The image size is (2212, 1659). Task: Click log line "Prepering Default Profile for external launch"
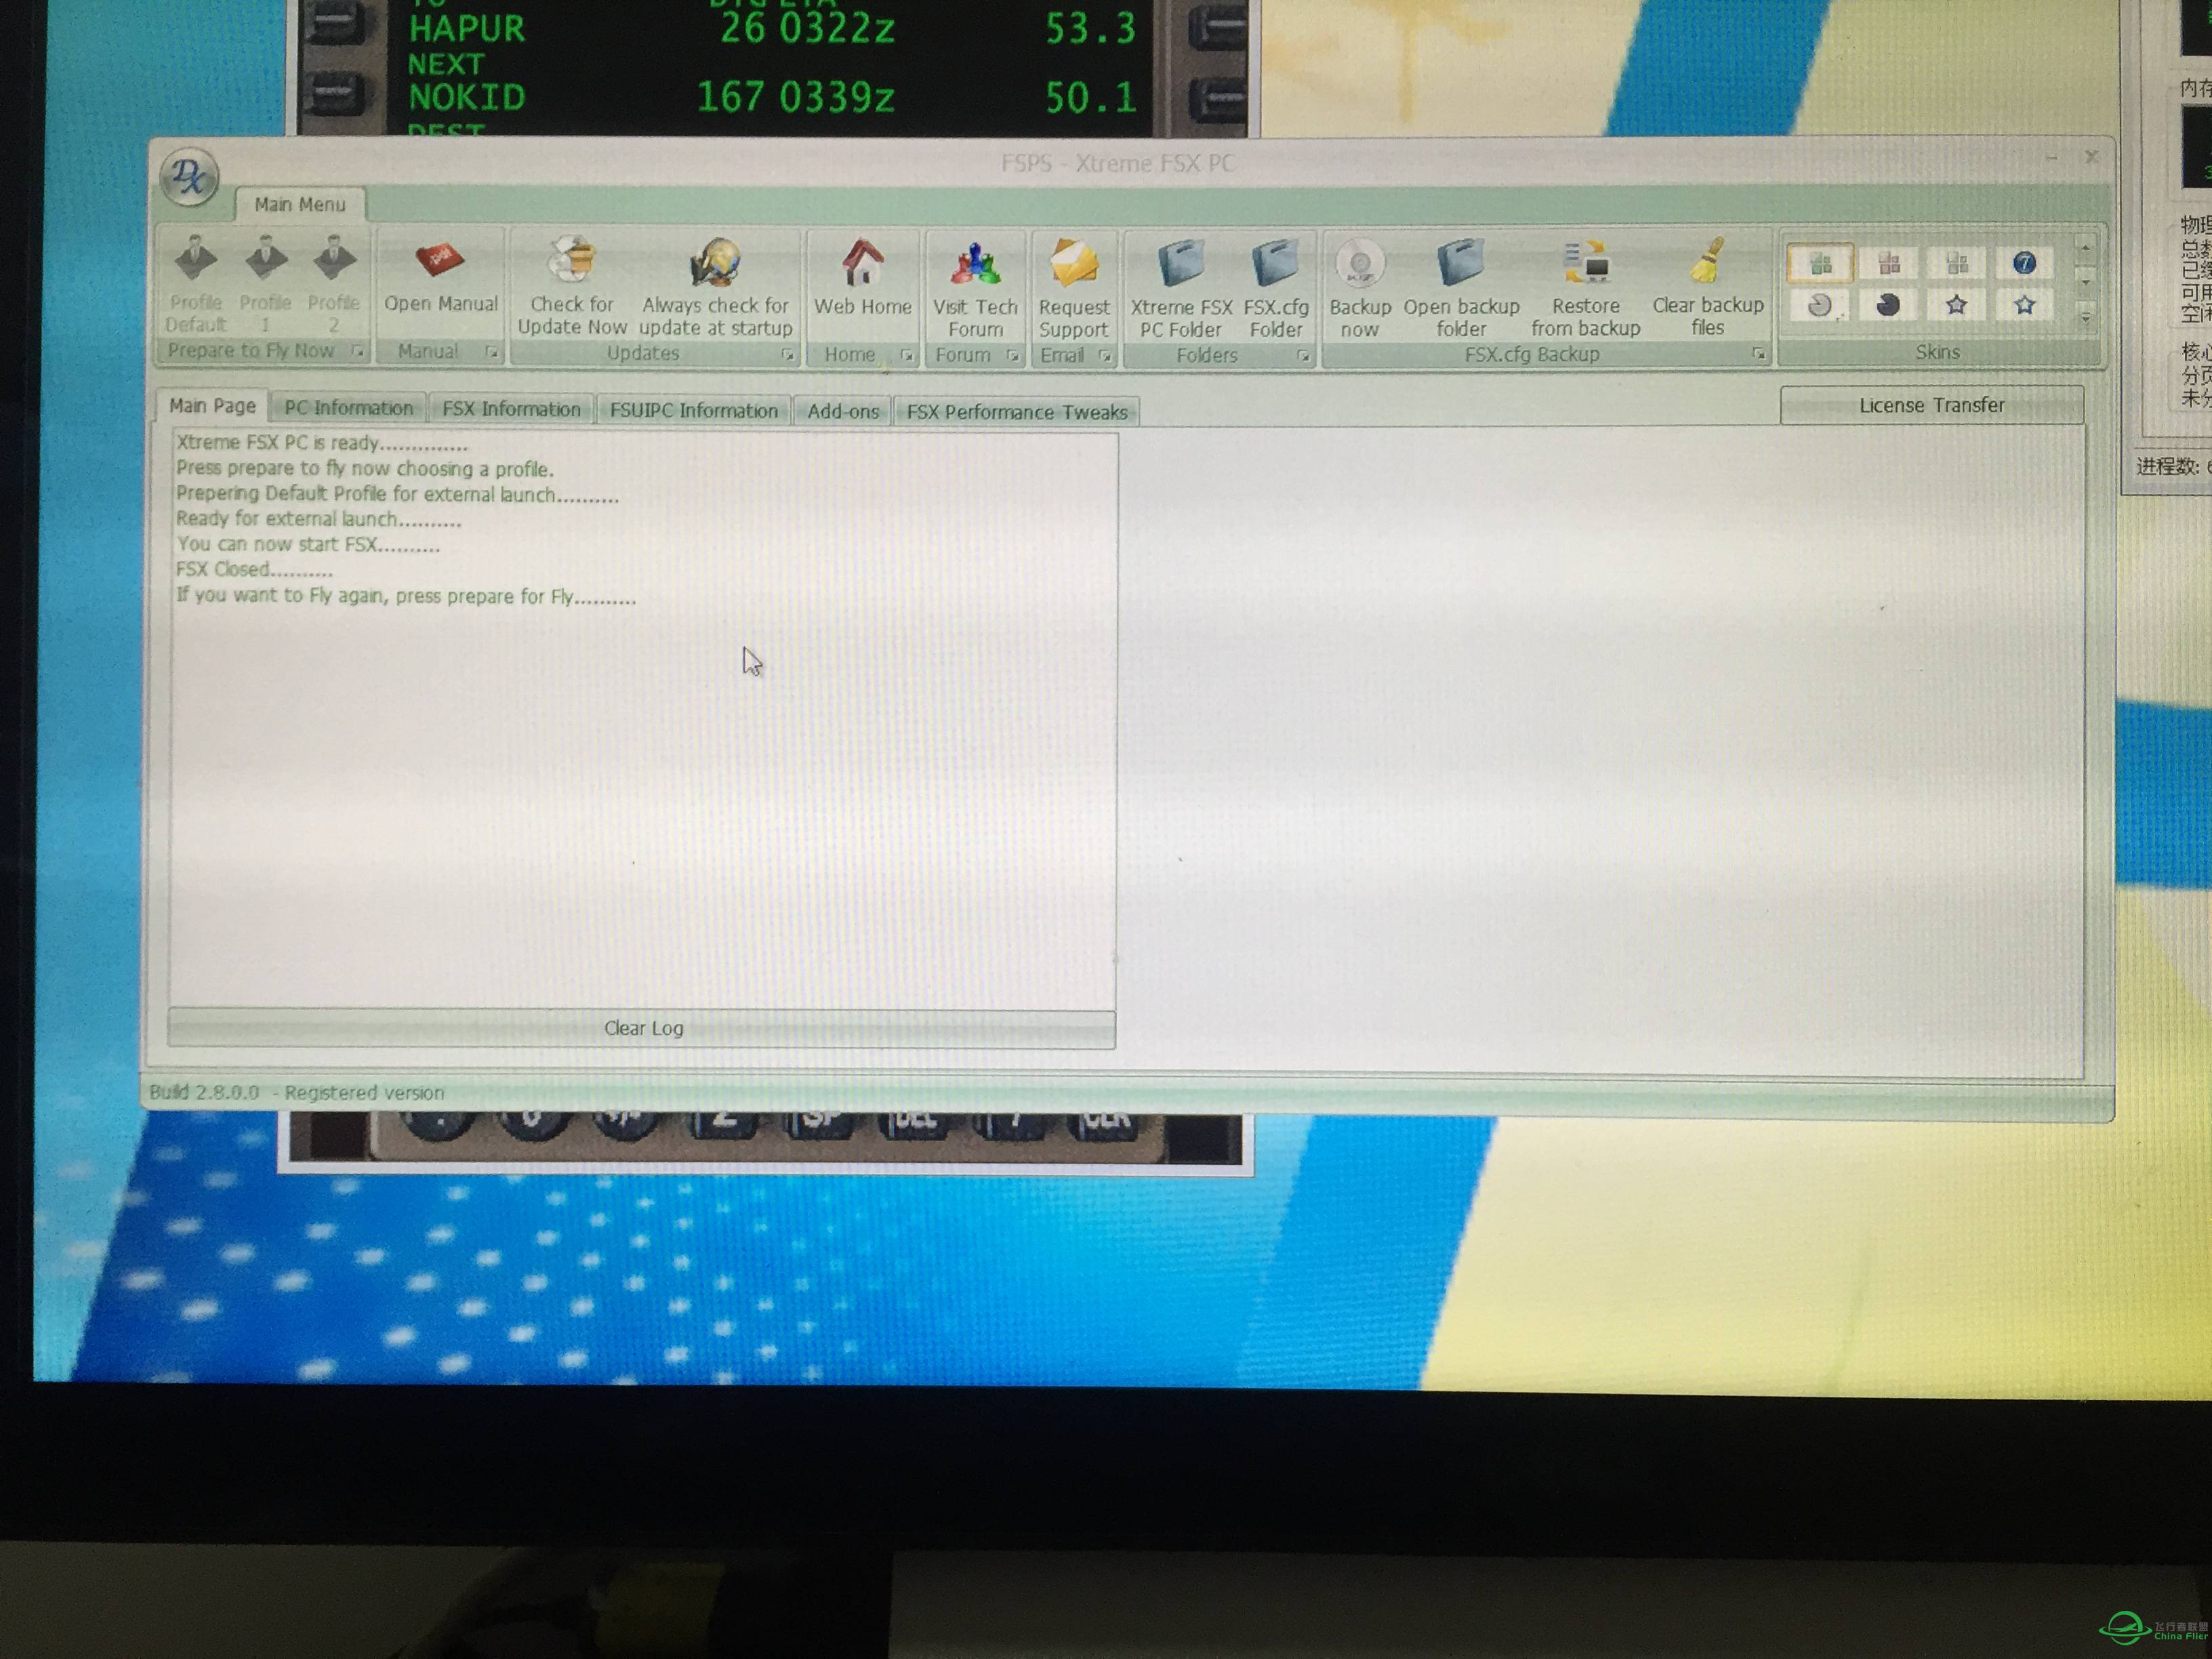[x=397, y=494]
